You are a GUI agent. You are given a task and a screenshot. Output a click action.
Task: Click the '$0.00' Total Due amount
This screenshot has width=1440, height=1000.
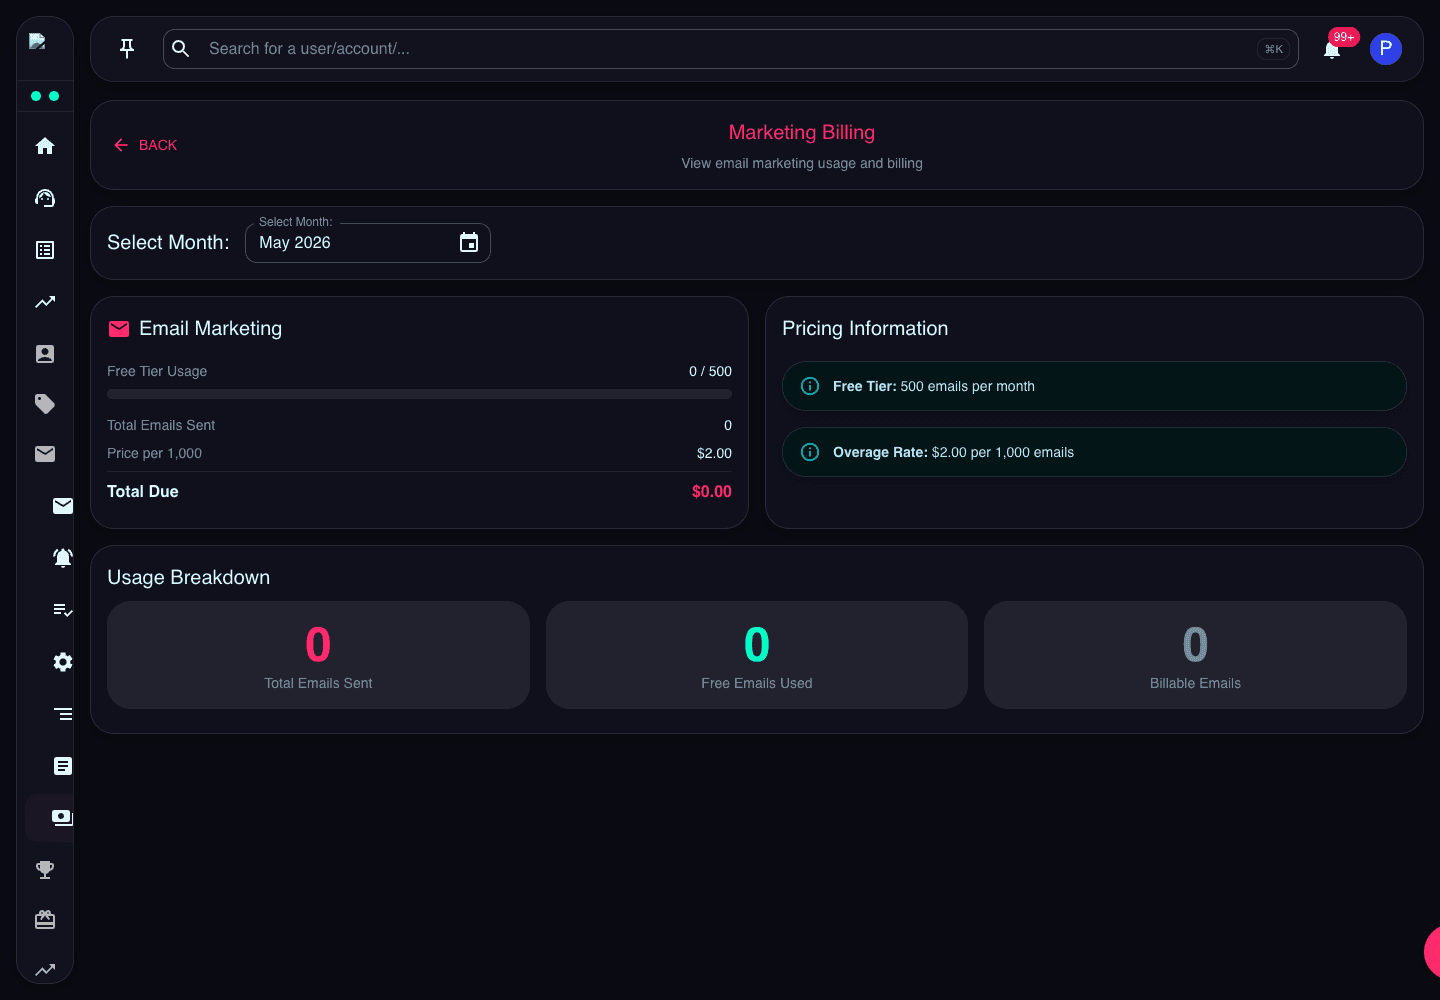click(712, 491)
